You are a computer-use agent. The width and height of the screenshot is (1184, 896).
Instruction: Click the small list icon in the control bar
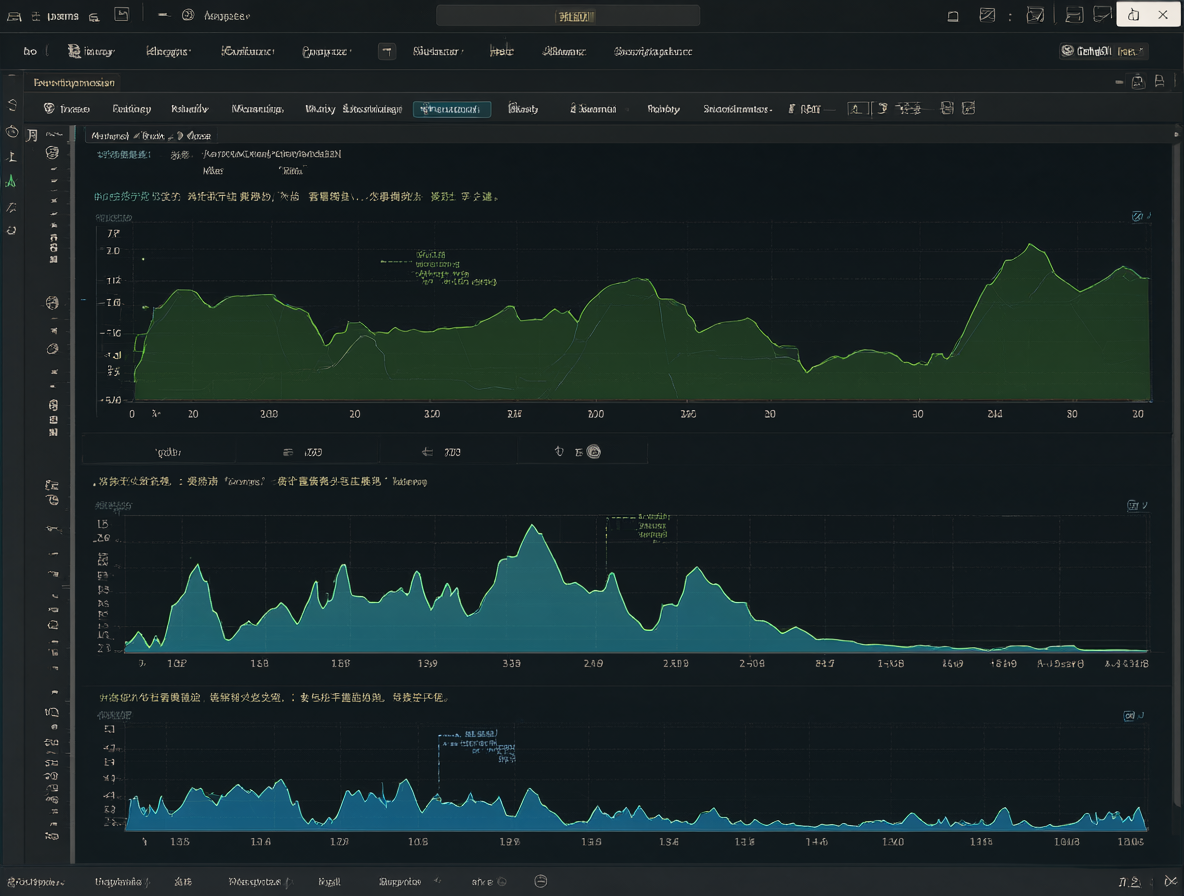coord(288,452)
